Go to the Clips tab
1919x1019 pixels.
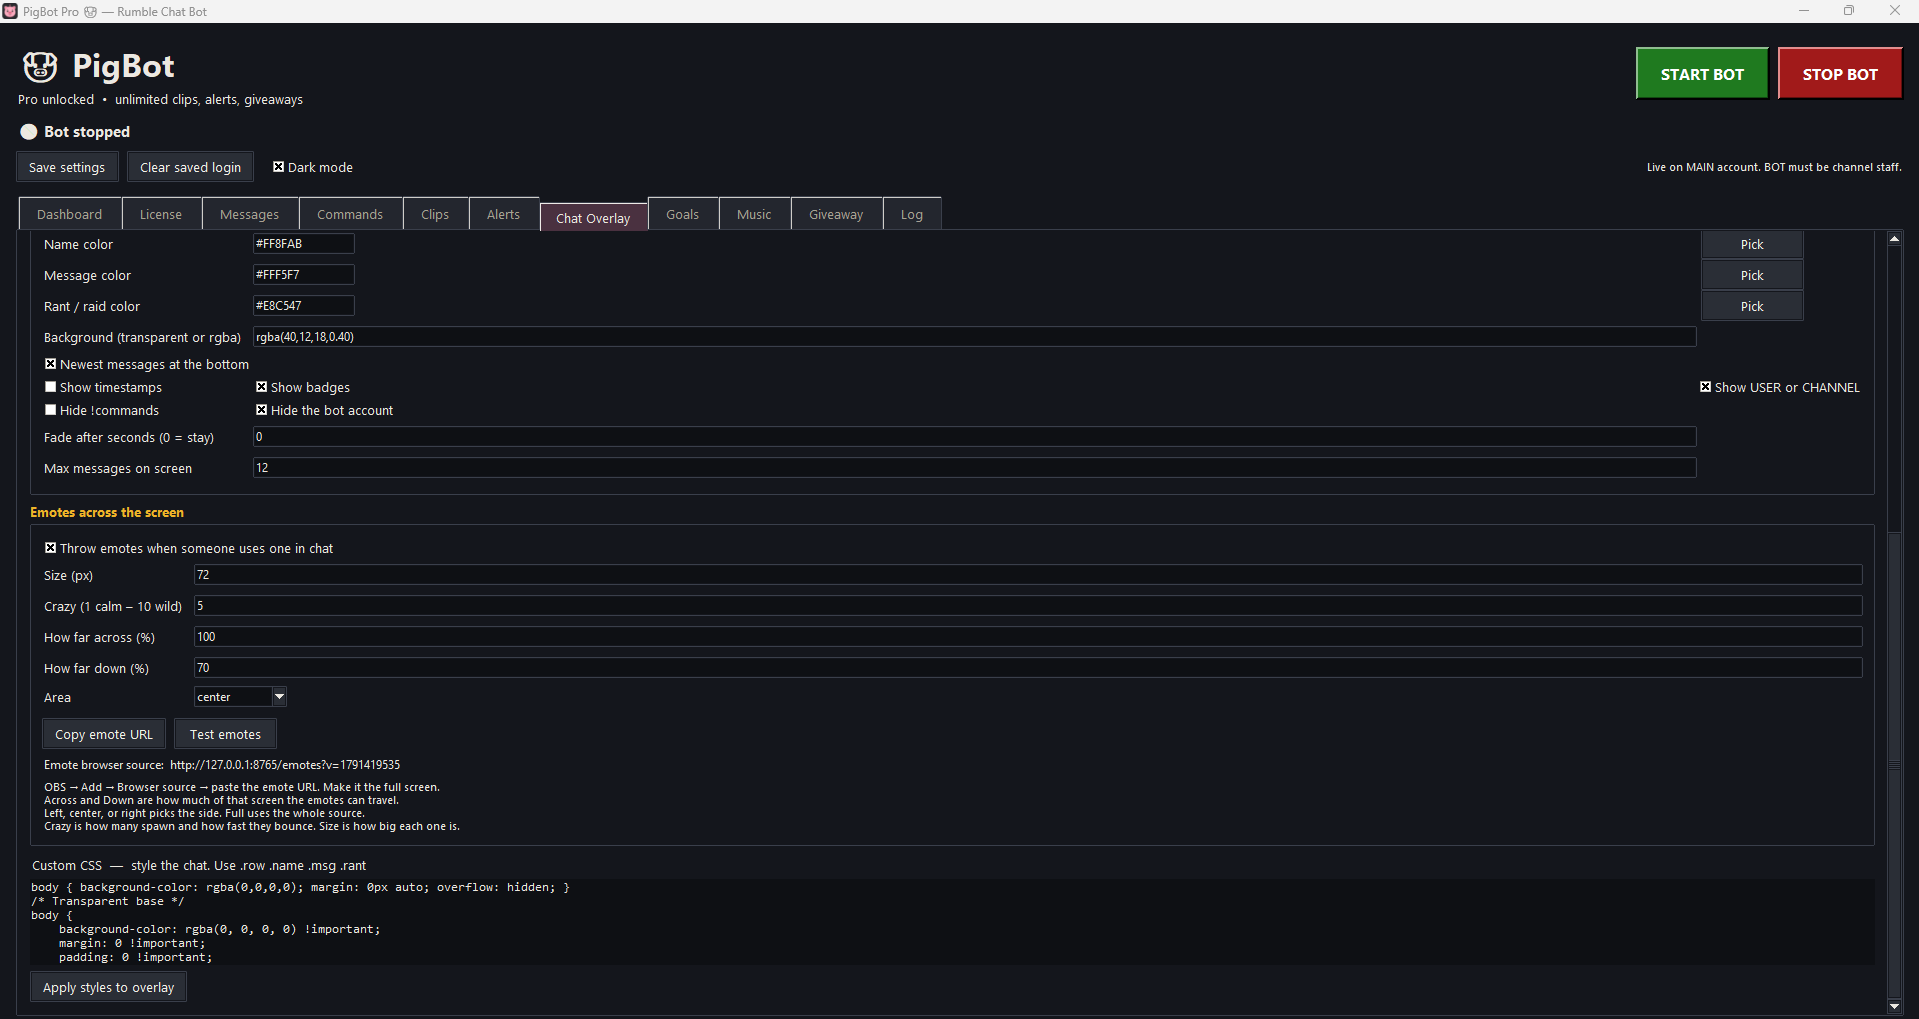(435, 214)
